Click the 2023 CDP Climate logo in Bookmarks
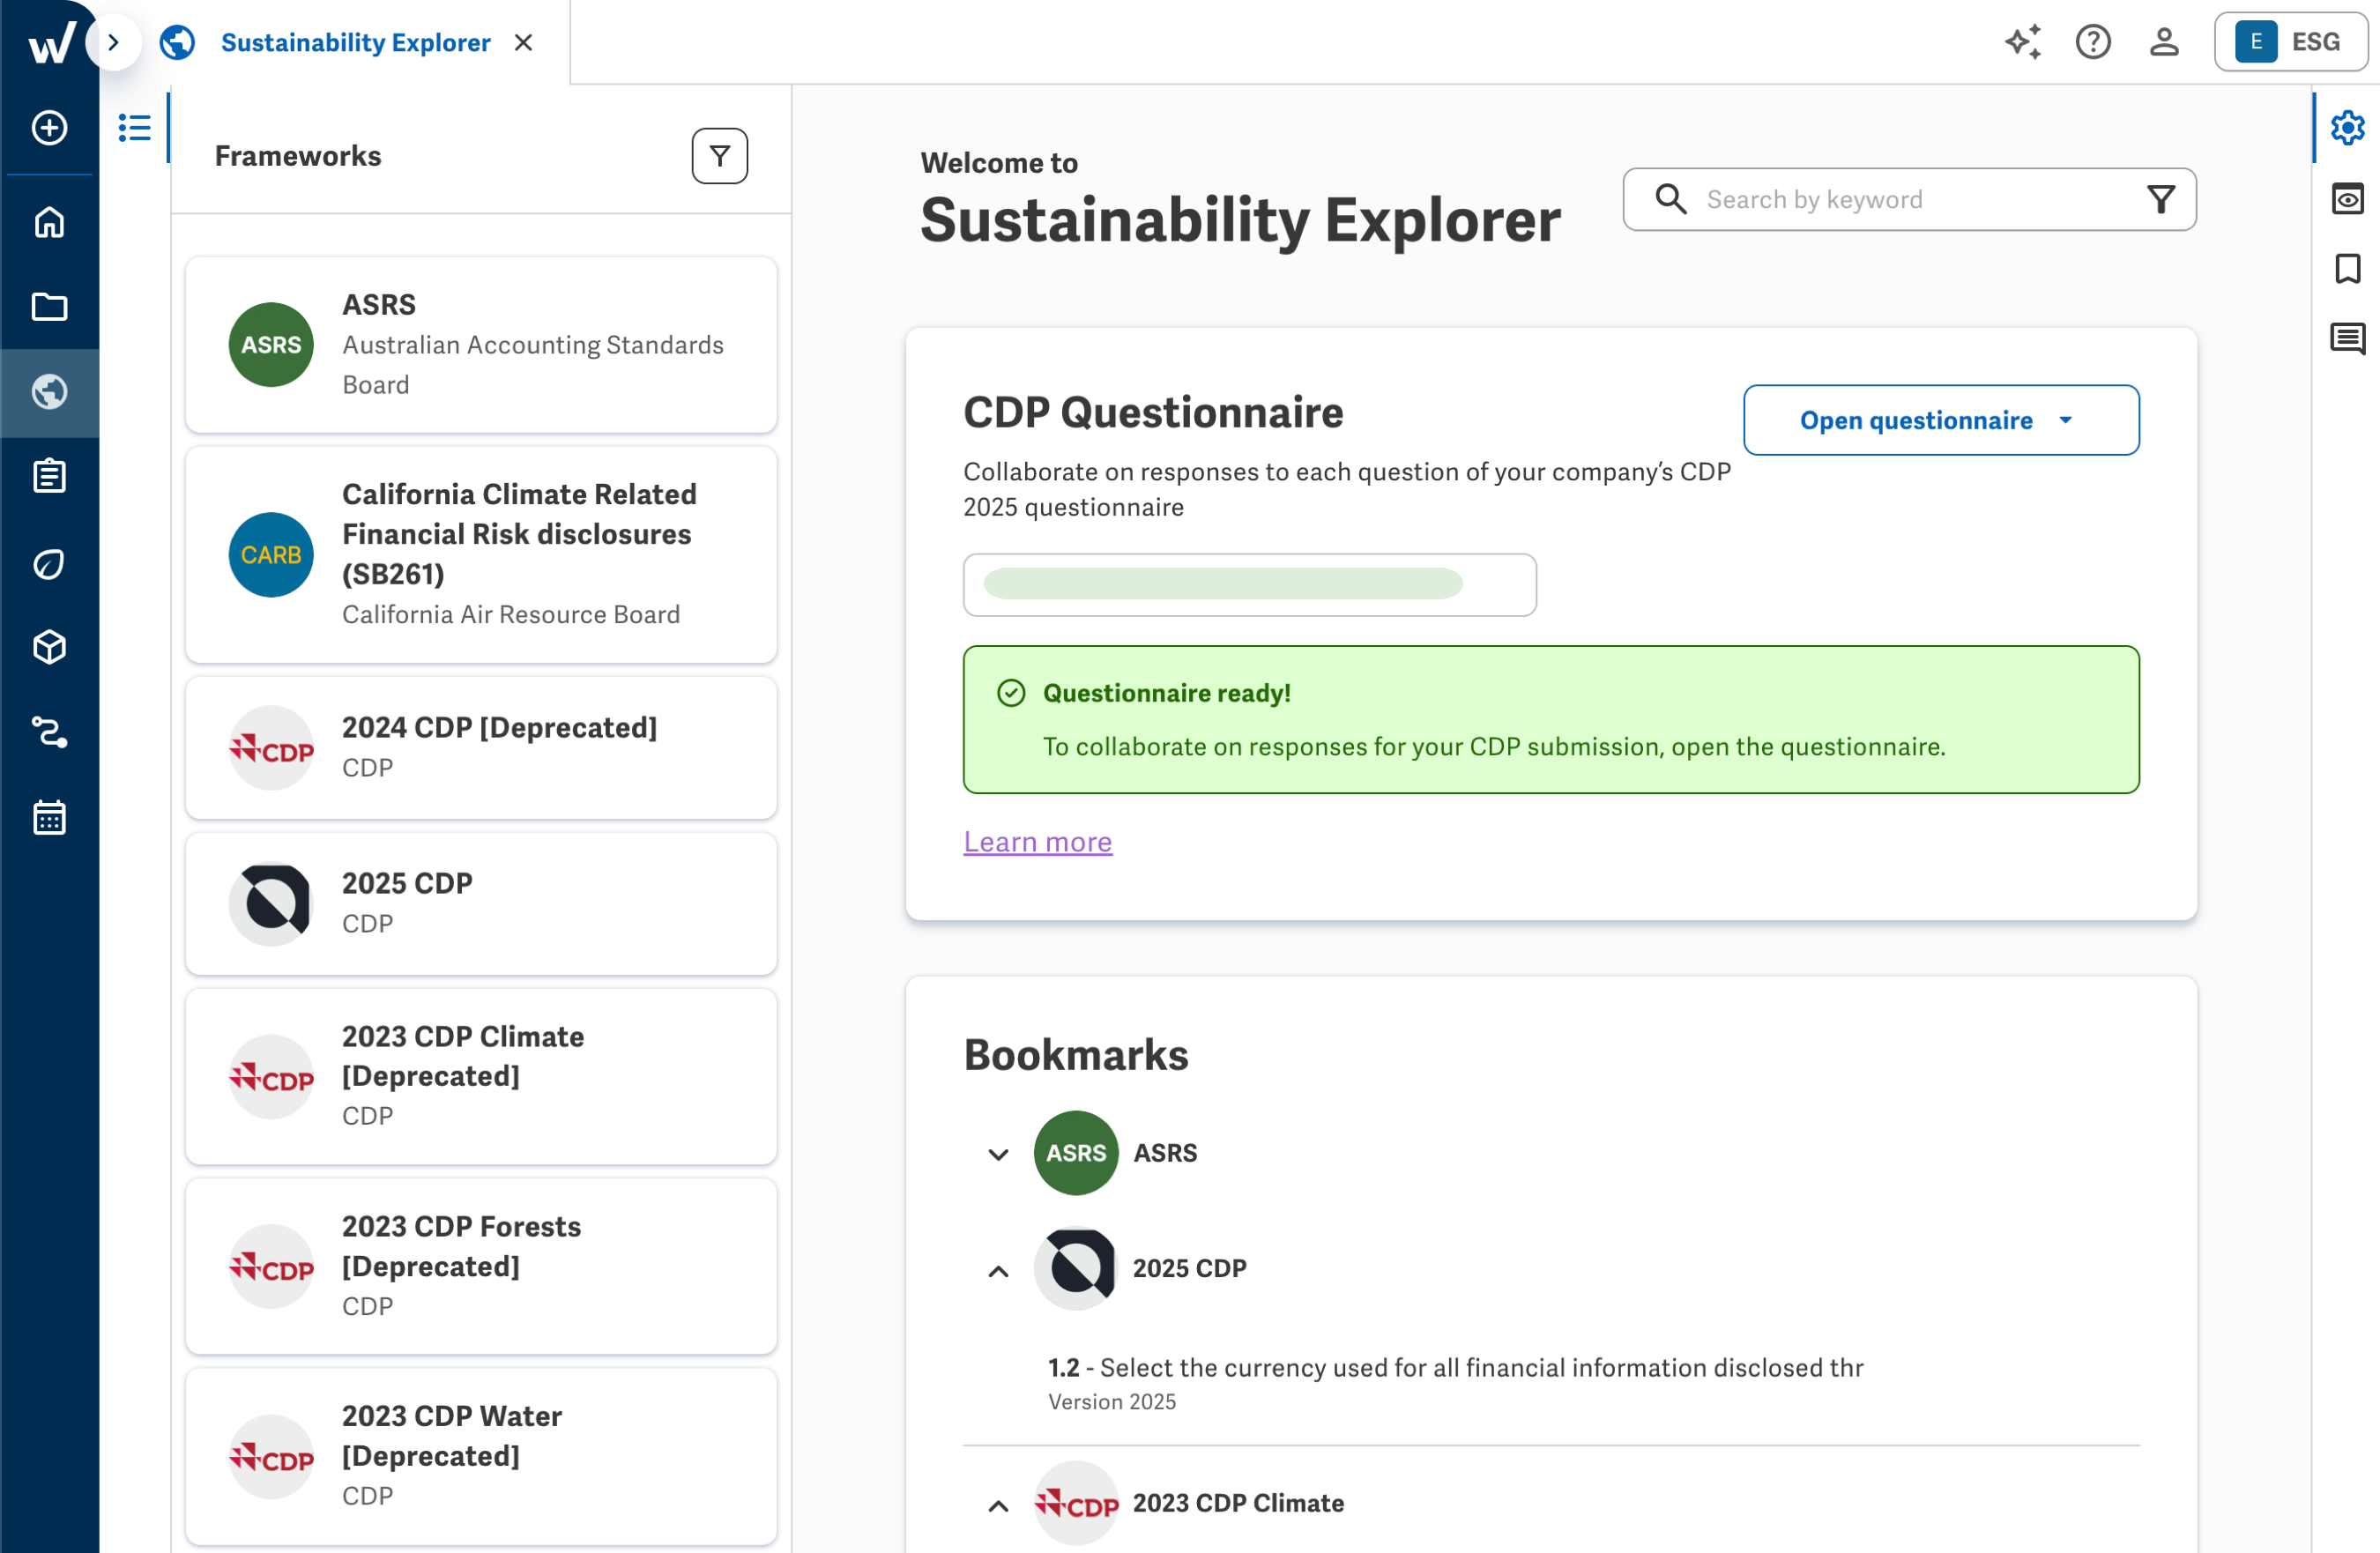The height and width of the screenshot is (1553, 2380). point(1076,1503)
